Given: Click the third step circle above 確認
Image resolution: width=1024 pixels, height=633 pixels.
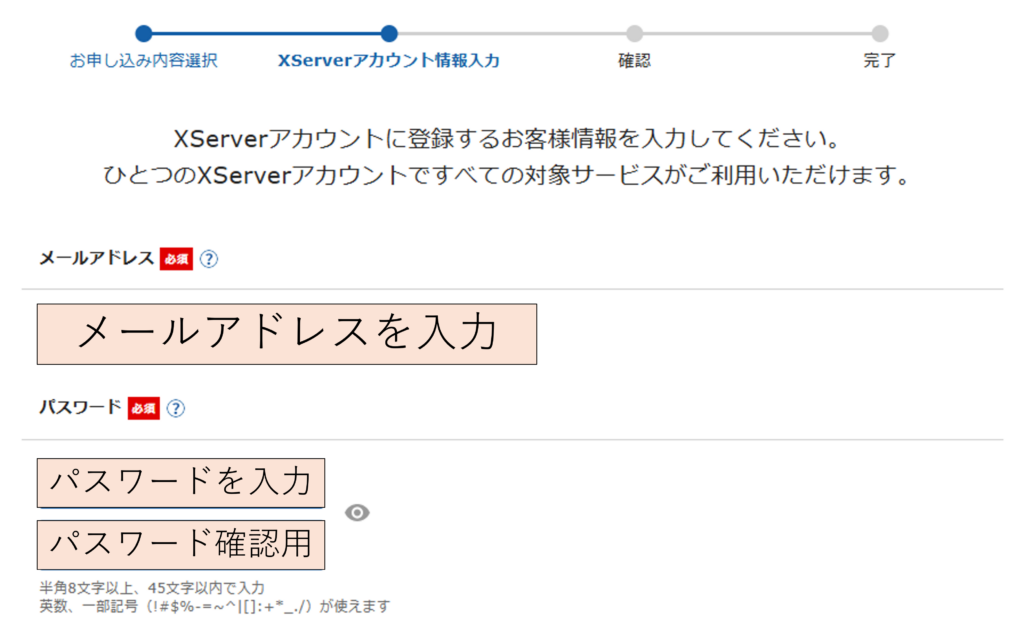Looking at the screenshot, I should pyautogui.click(x=634, y=34).
